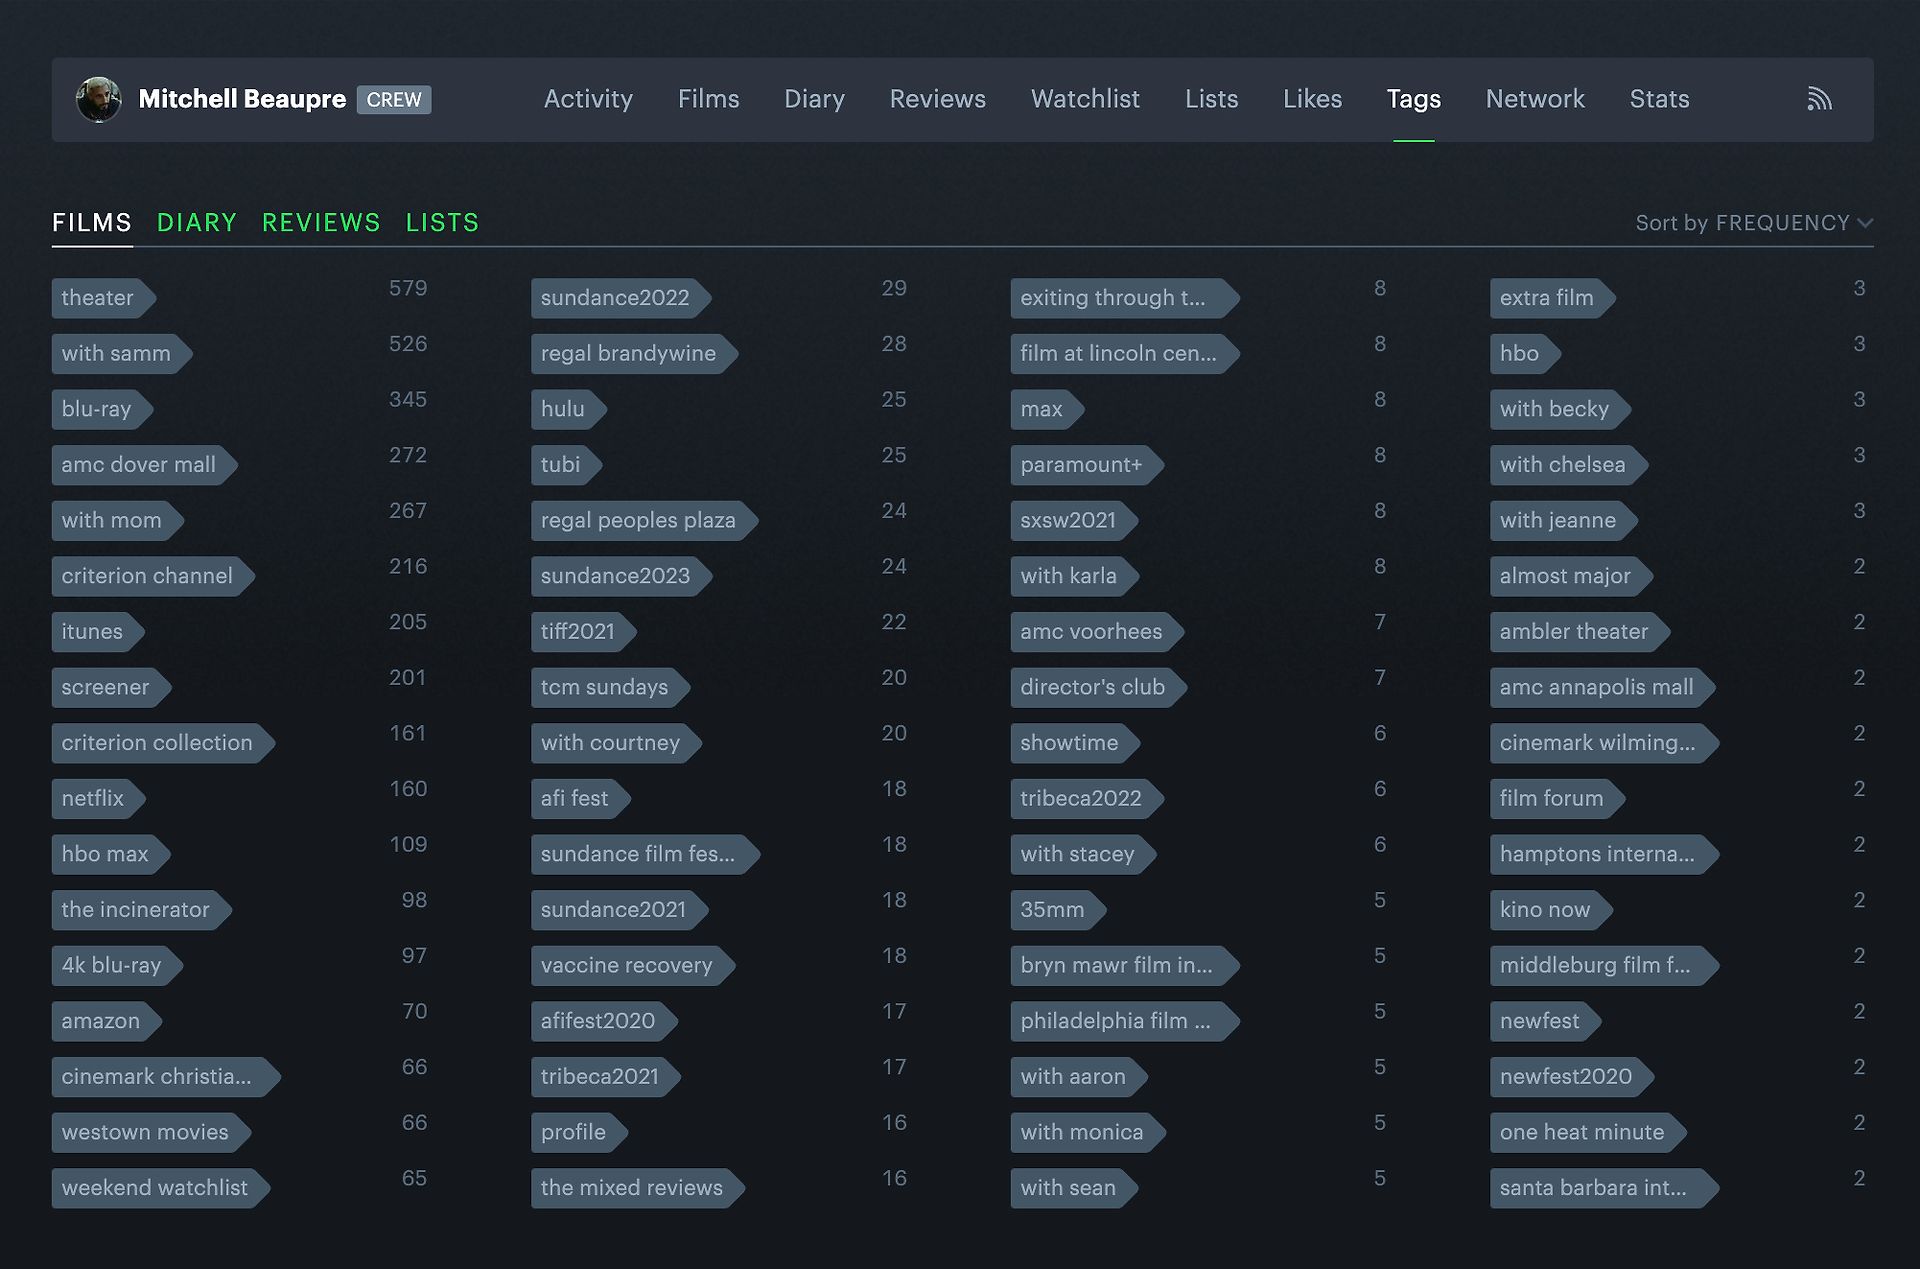Click Mitchell Beaupre's profile avatar
Viewport: 1920px width, 1269px height.
click(99, 99)
